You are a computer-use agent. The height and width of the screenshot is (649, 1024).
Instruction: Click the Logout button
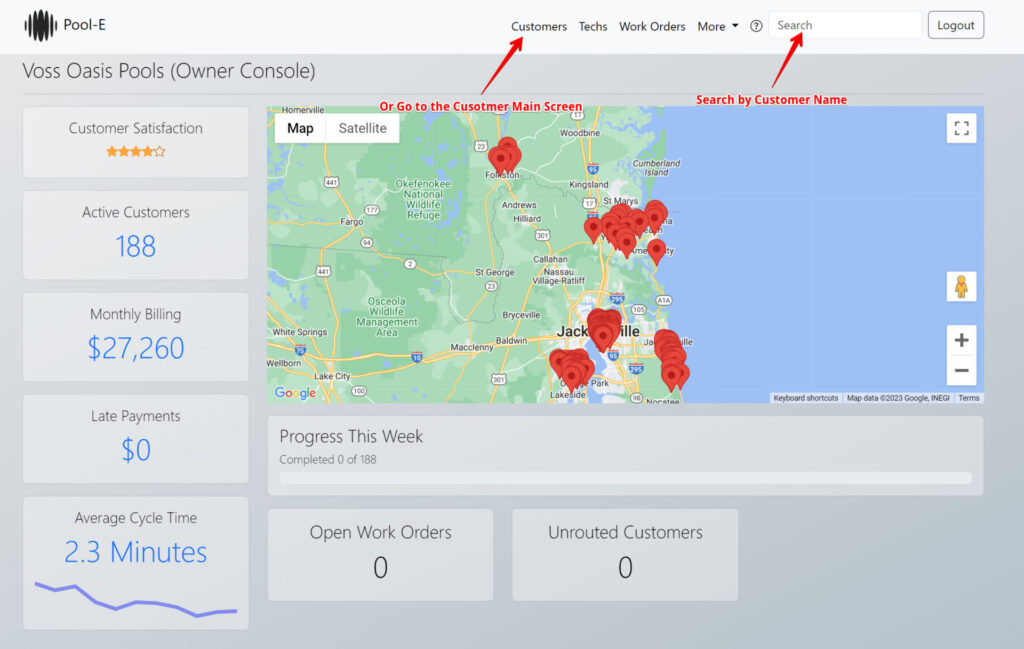click(955, 25)
